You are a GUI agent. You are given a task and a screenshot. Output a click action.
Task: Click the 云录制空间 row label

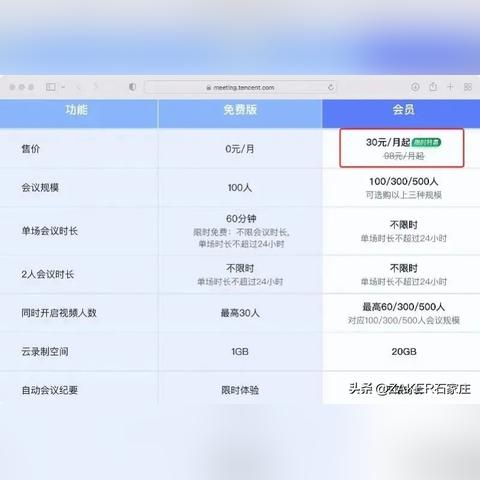(x=45, y=351)
